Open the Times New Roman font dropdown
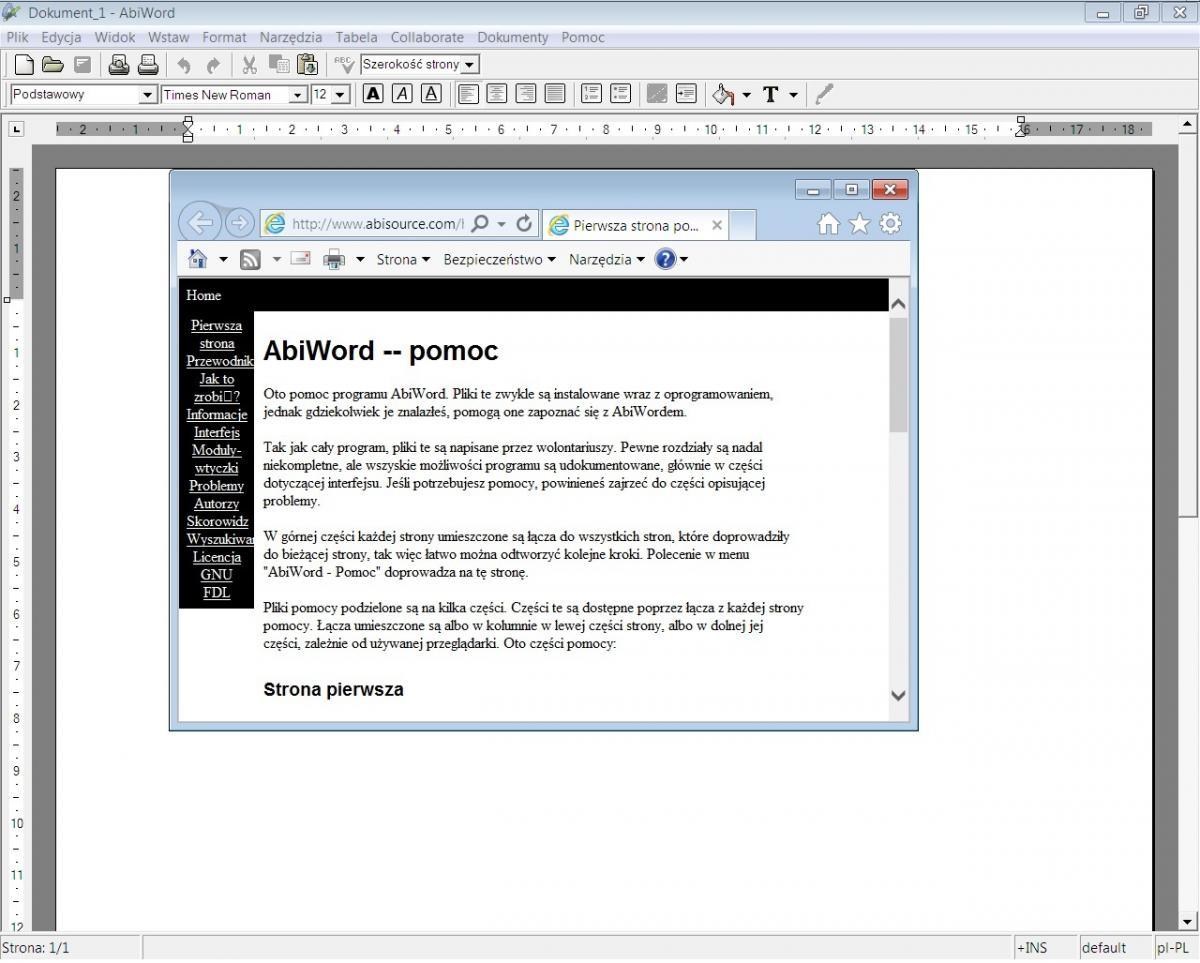The height and width of the screenshot is (963, 1200). (x=297, y=95)
